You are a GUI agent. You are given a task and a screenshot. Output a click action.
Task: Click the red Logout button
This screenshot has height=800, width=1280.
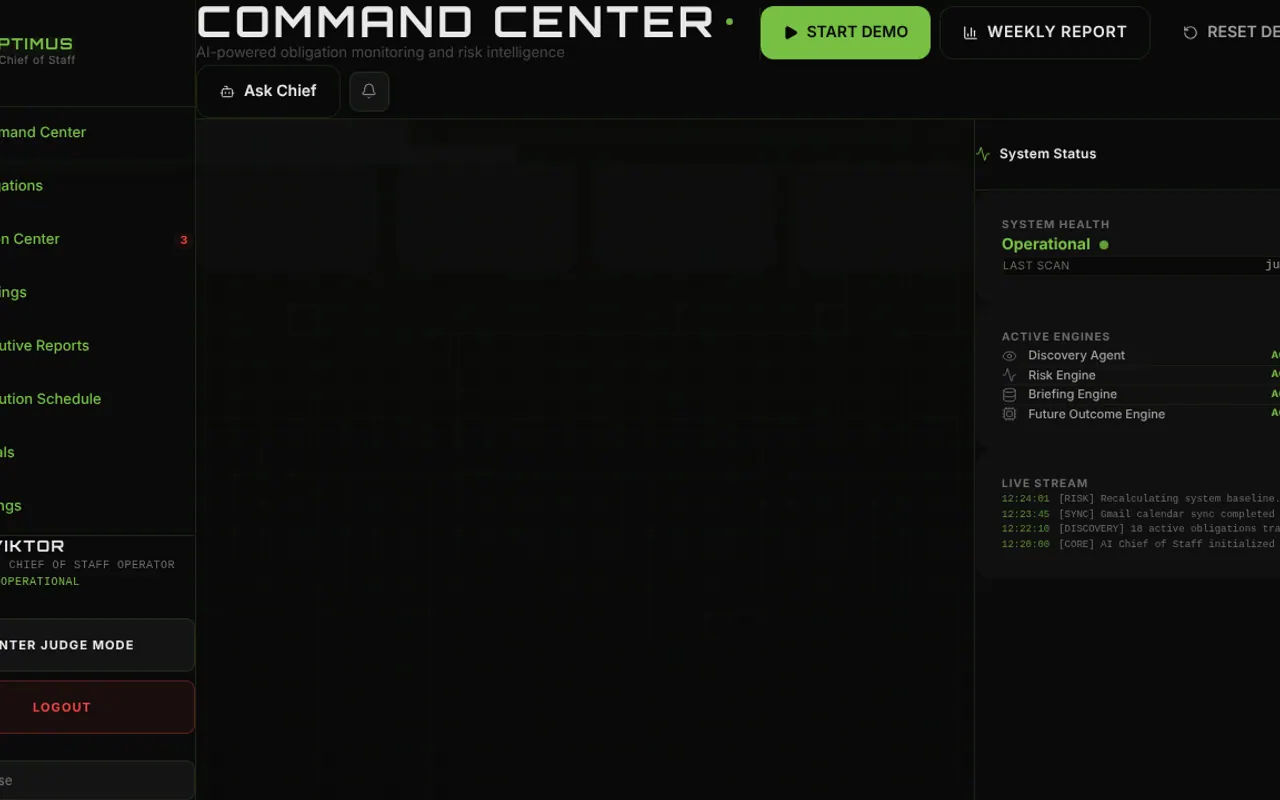(96, 707)
